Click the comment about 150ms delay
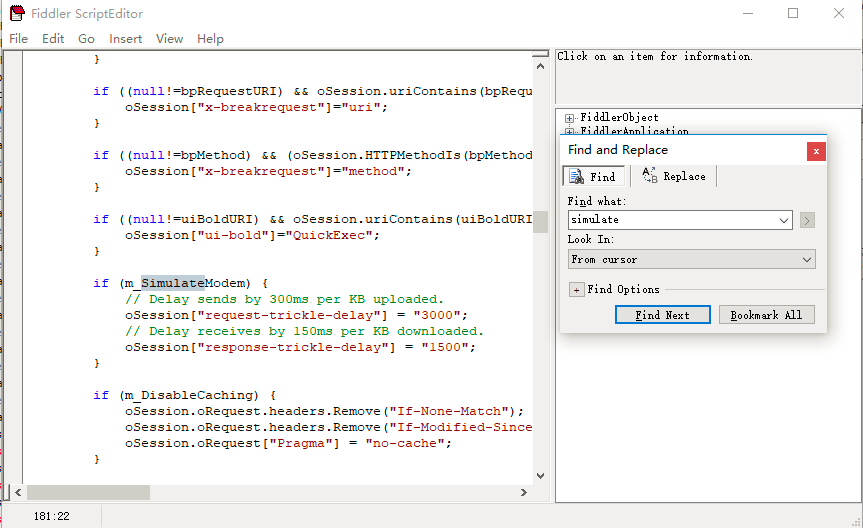This screenshot has width=863, height=528. pos(304,331)
